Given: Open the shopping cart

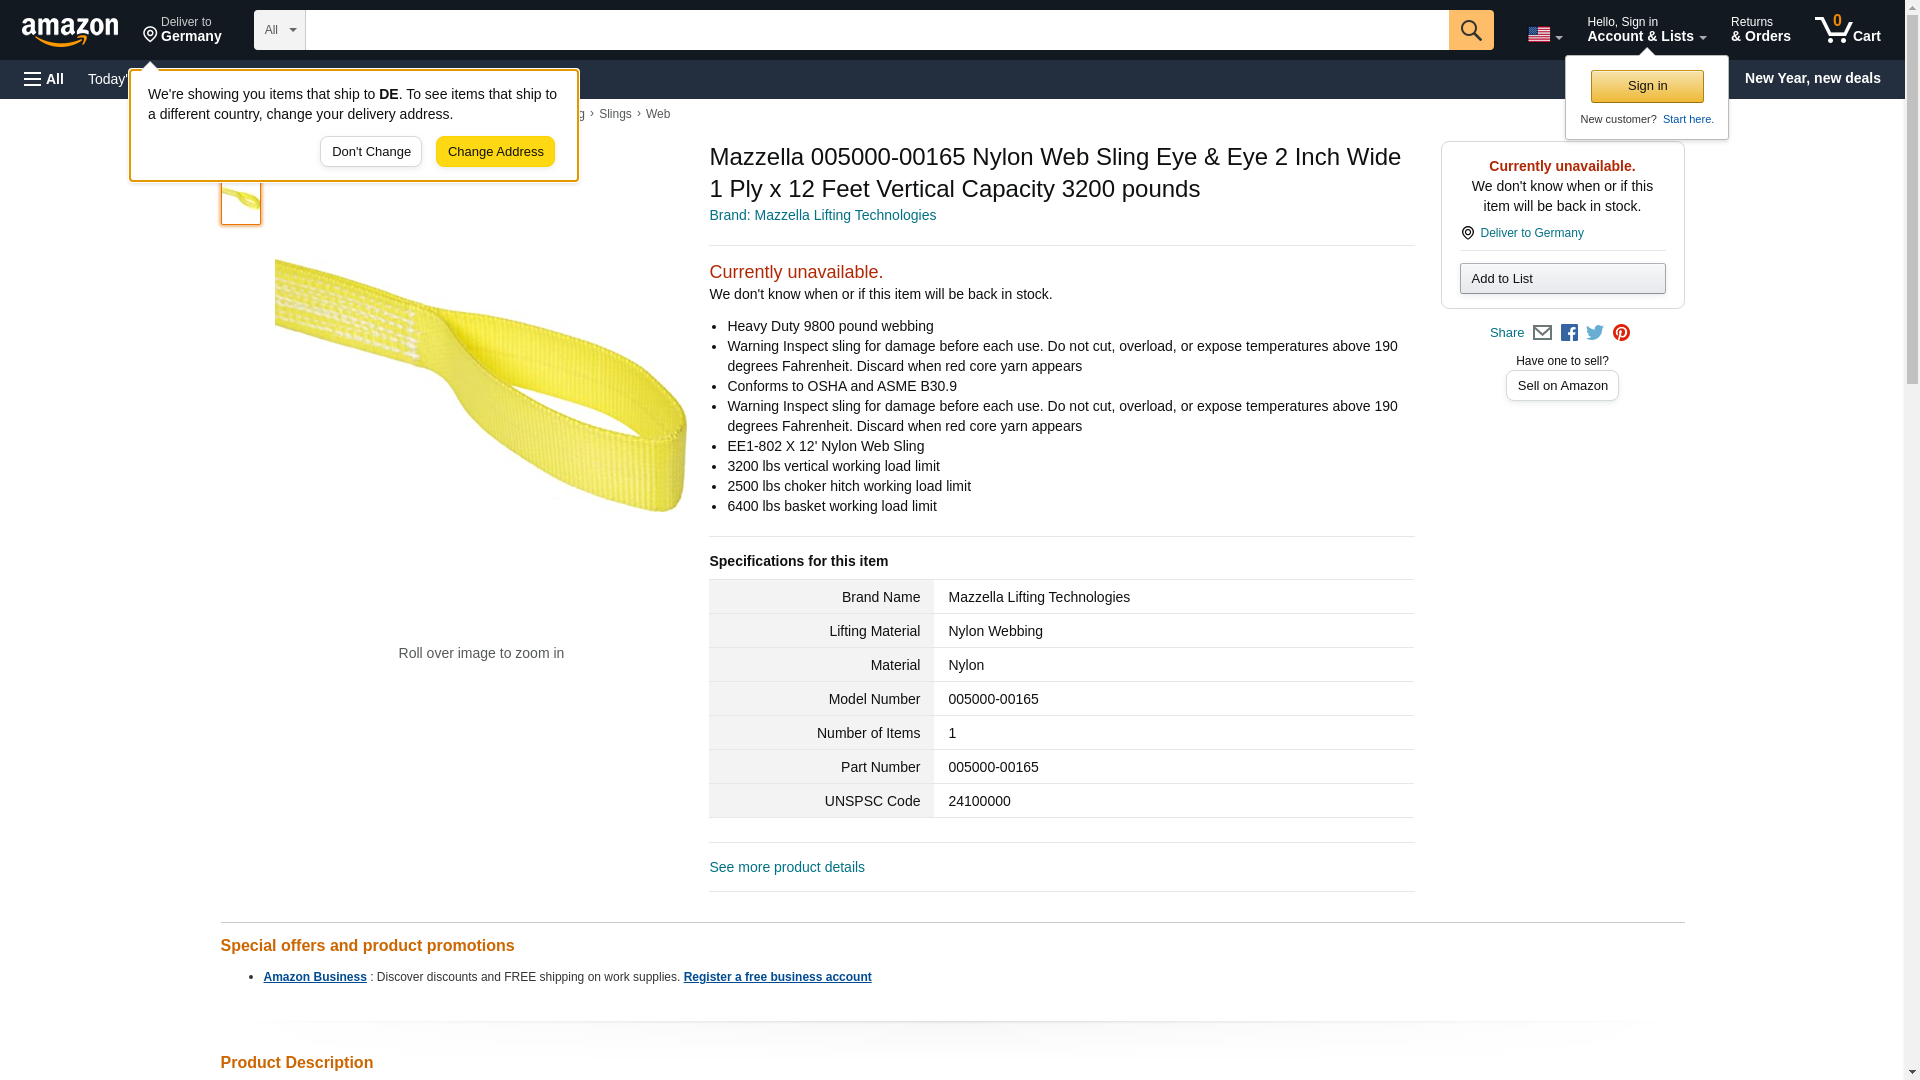Looking at the screenshot, I should point(1847,30).
